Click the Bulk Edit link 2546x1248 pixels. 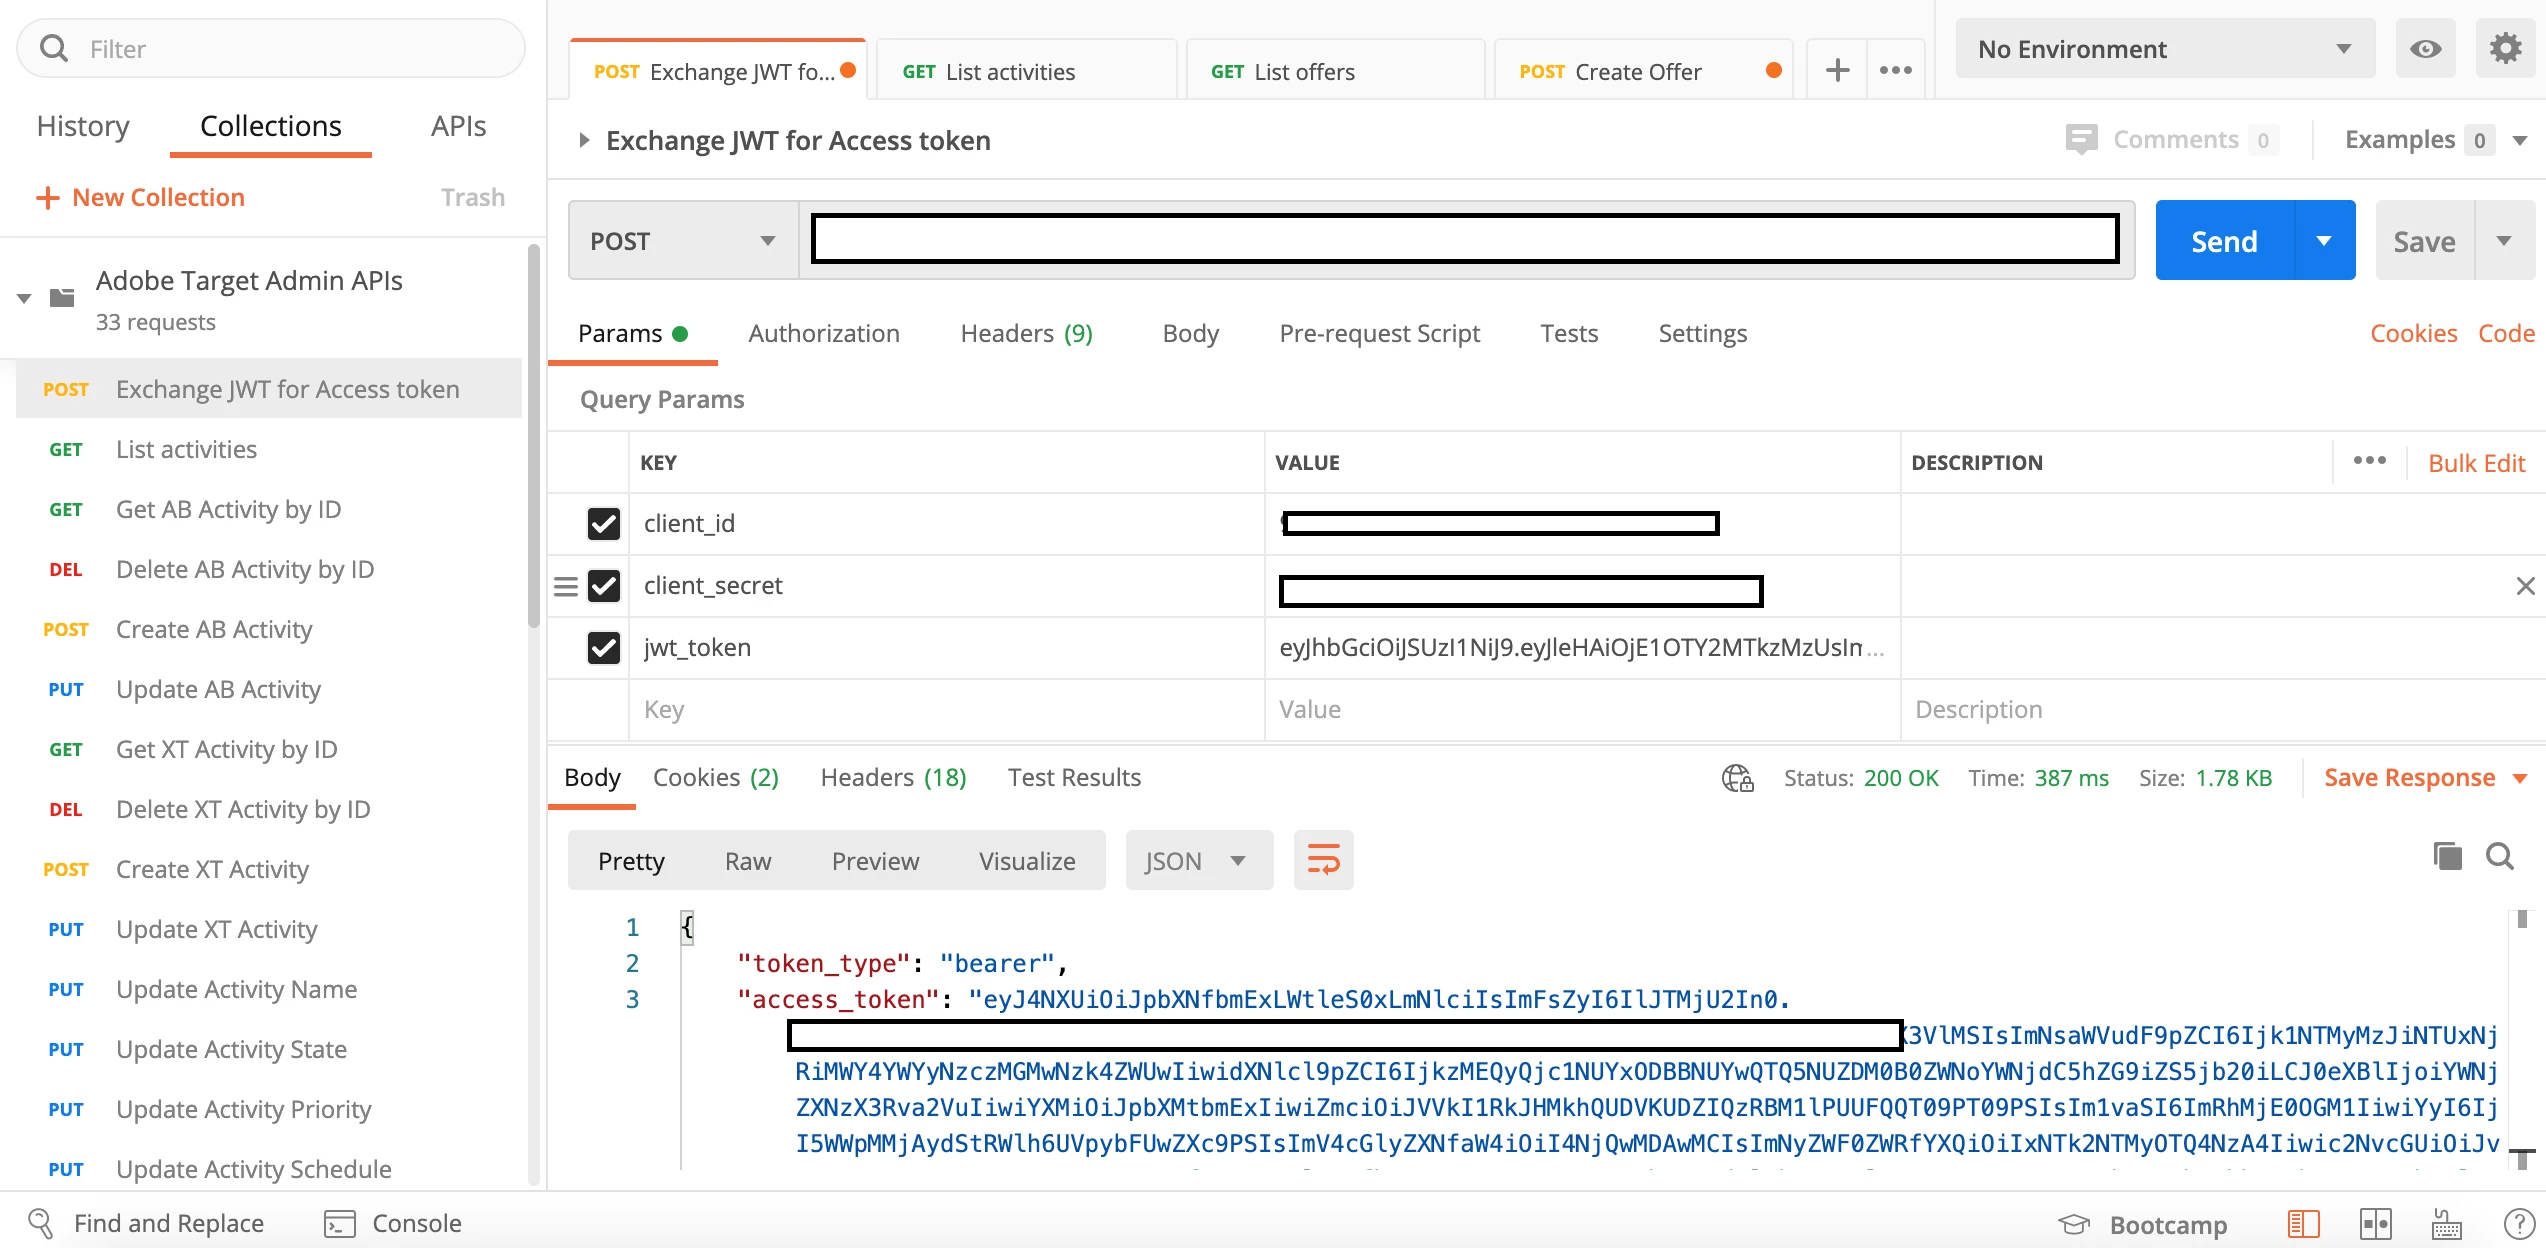click(2476, 463)
